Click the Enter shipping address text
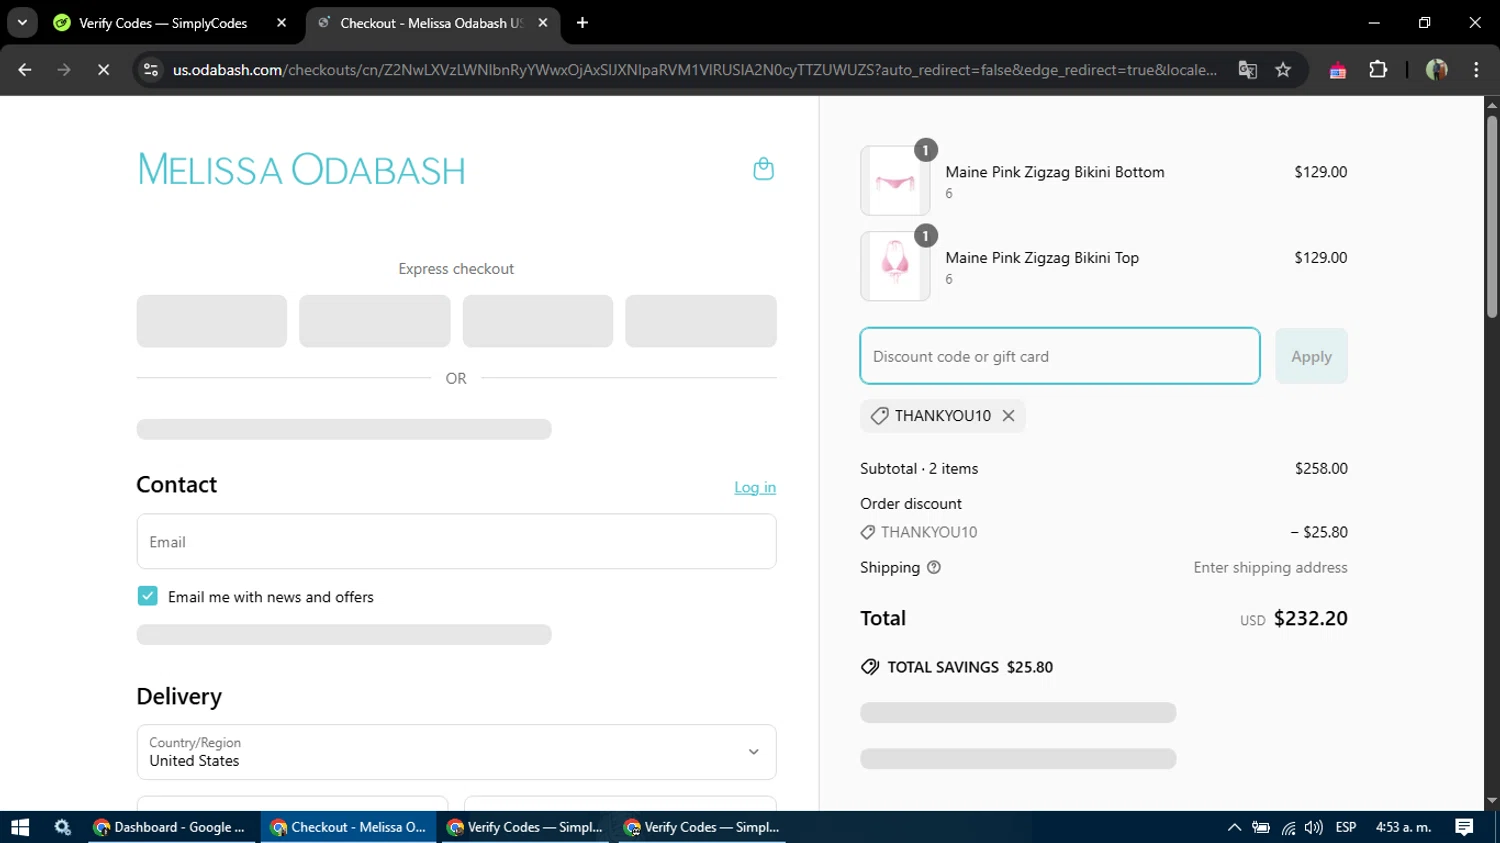The height and width of the screenshot is (843, 1500). 1270,568
